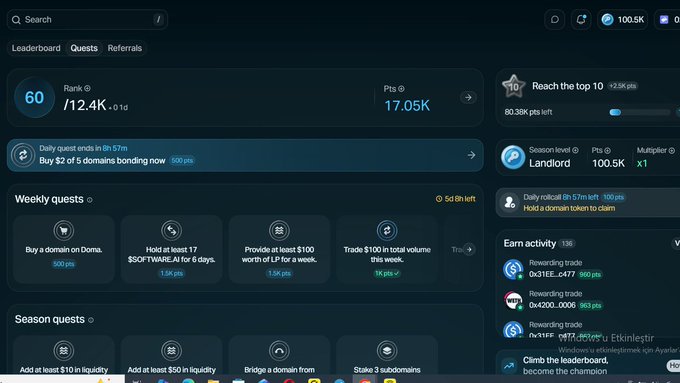
Task: Click the rank 60 circle badge
Action: [x=34, y=98]
